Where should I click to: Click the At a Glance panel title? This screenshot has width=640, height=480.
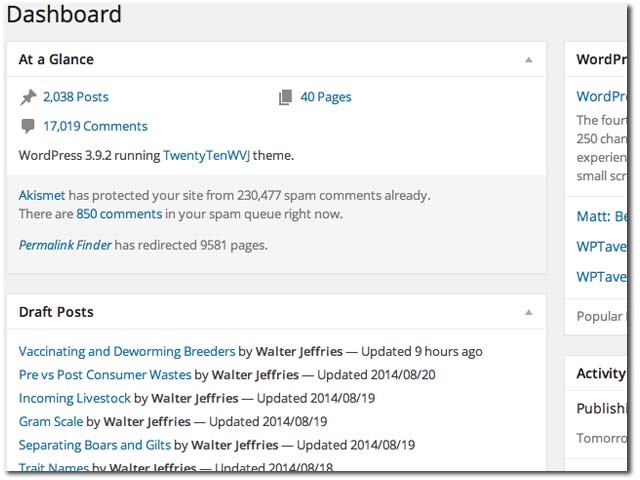point(56,60)
